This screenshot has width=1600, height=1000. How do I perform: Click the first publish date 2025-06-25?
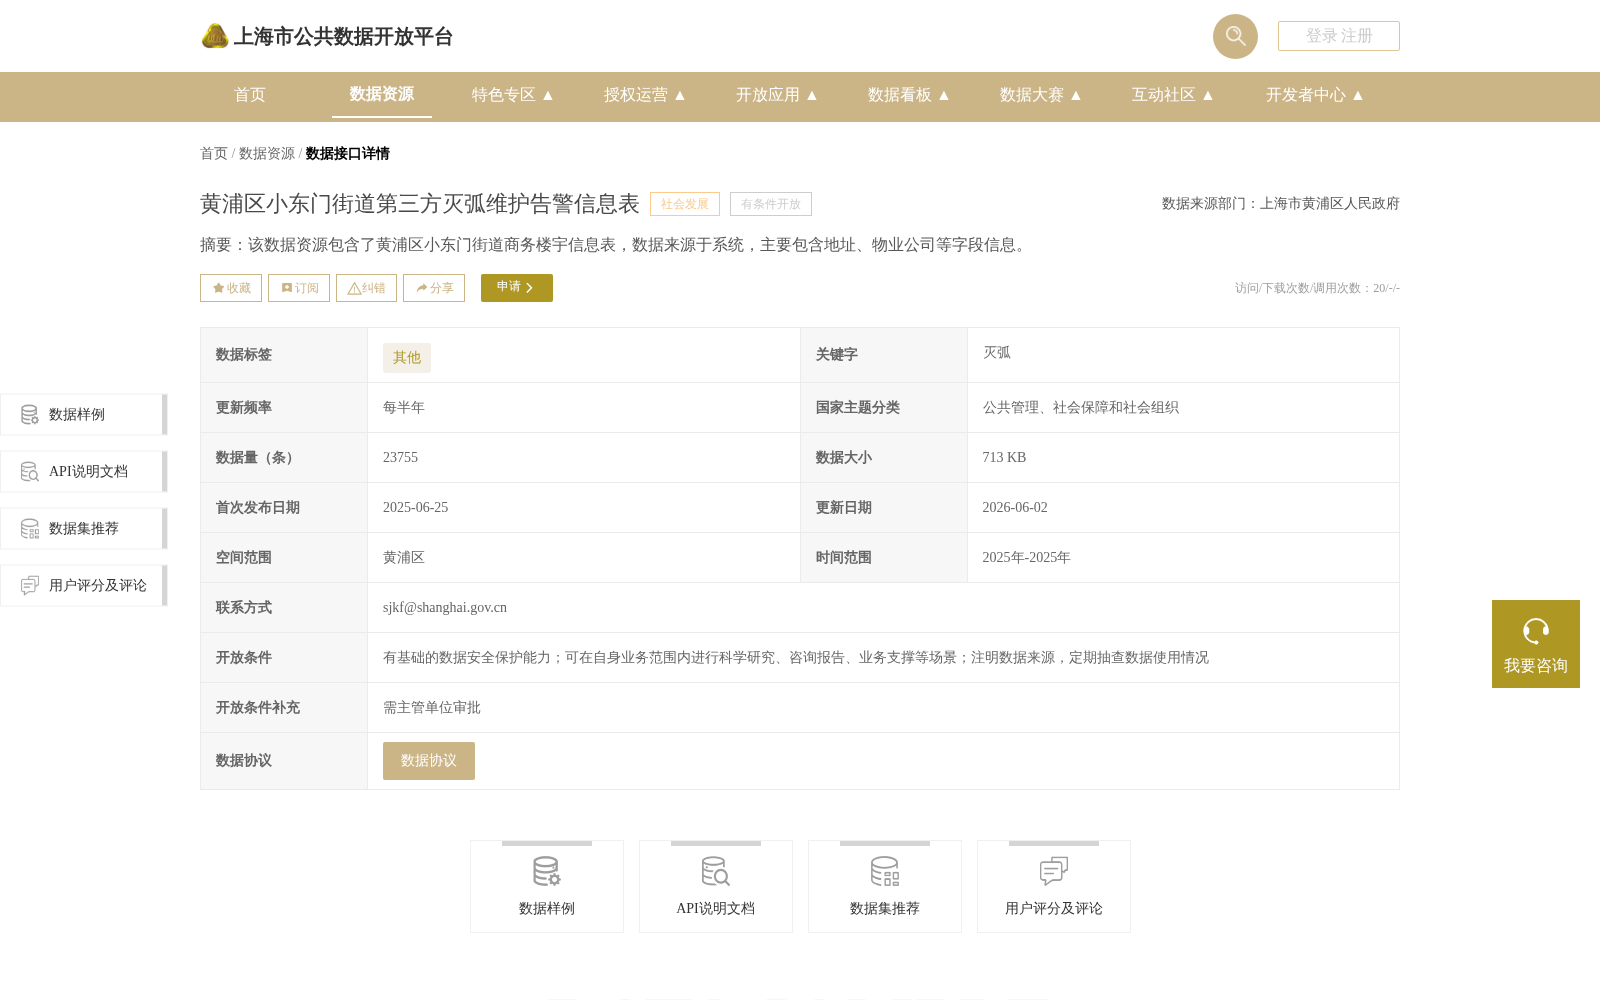(x=415, y=507)
